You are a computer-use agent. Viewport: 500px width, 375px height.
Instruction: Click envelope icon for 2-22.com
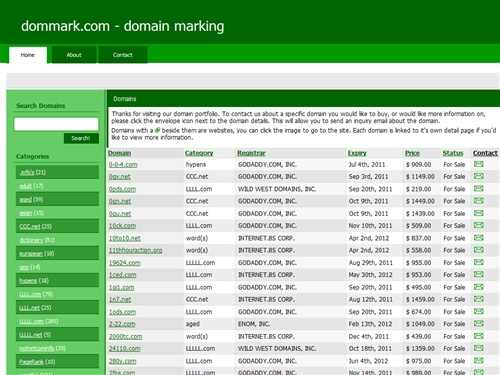[x=479, y=323]
